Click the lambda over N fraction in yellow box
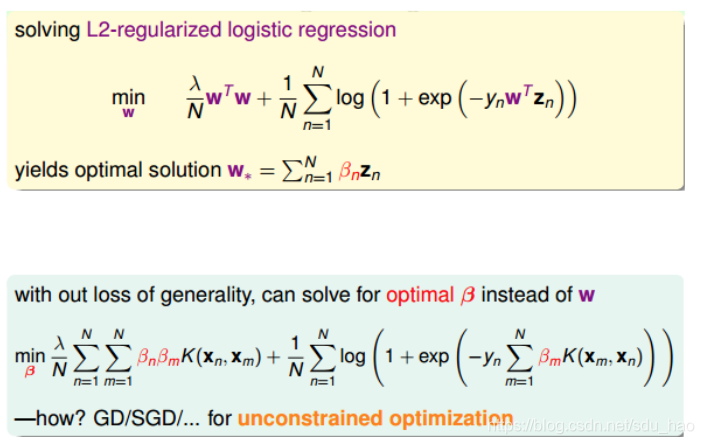This screenshot has width=704, height=444. (x=195, y=97)
